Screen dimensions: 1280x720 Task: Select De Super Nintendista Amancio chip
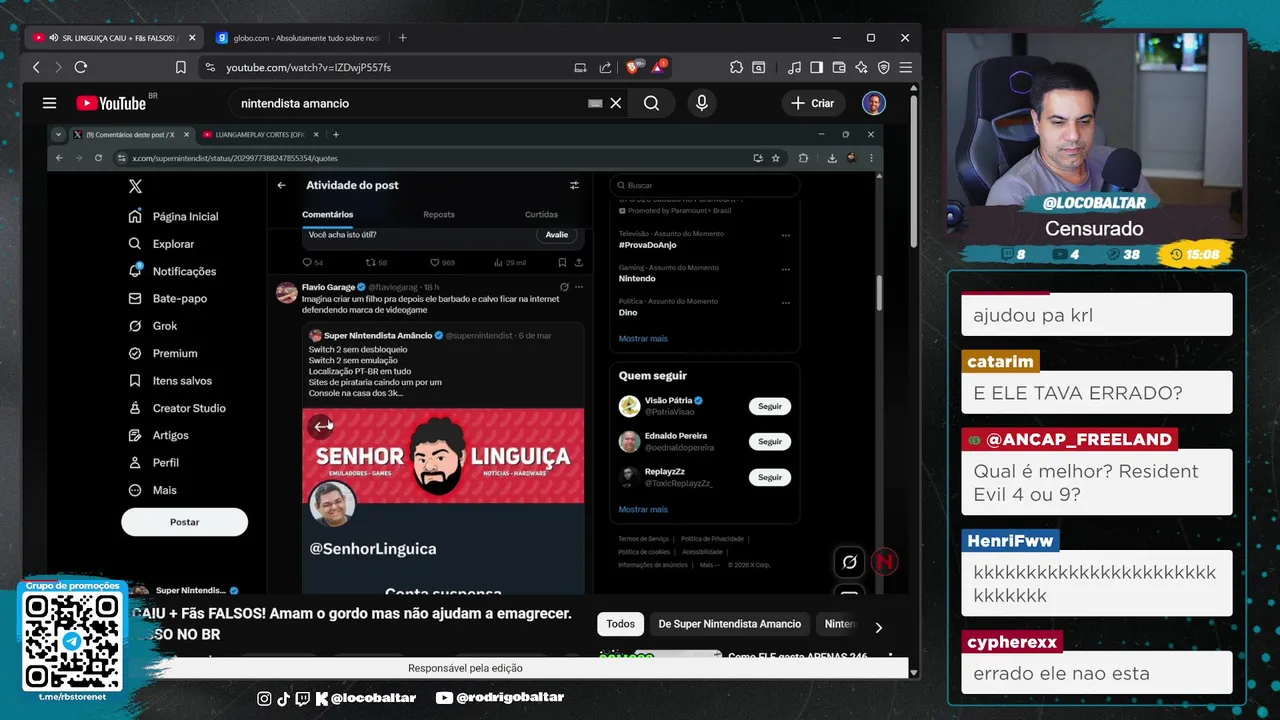coord(729,624)
